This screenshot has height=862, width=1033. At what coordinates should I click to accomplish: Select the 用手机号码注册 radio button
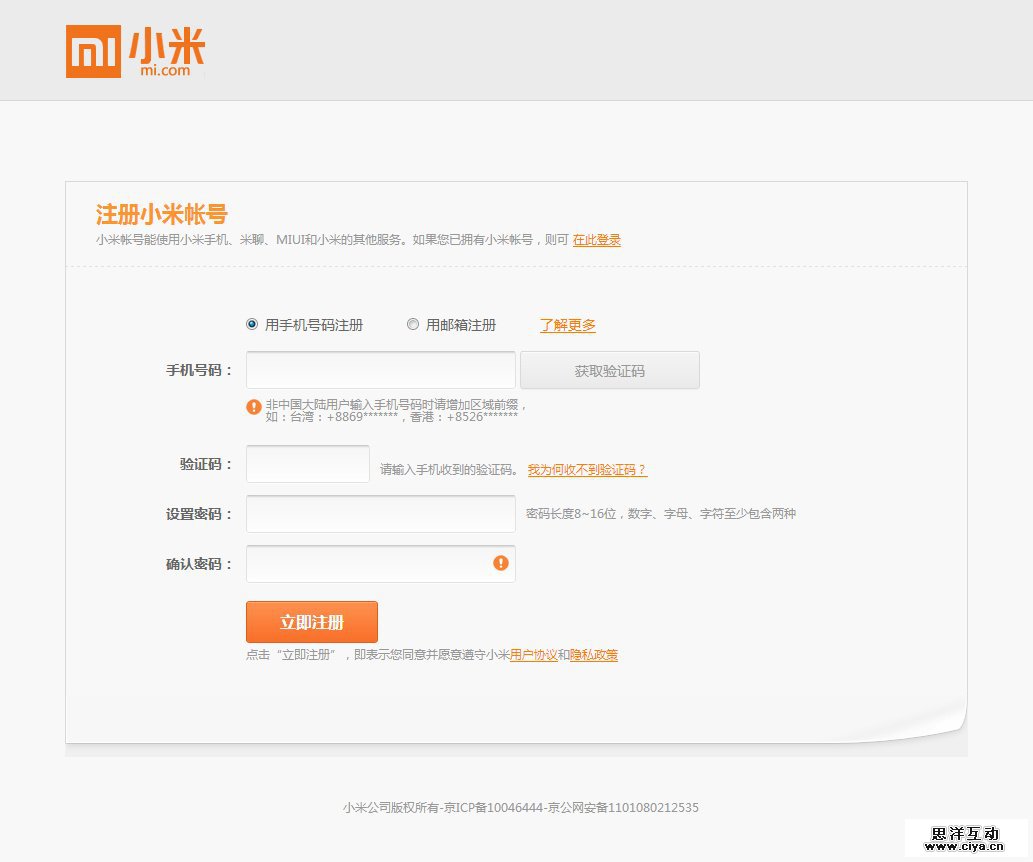tap(252, 324)
